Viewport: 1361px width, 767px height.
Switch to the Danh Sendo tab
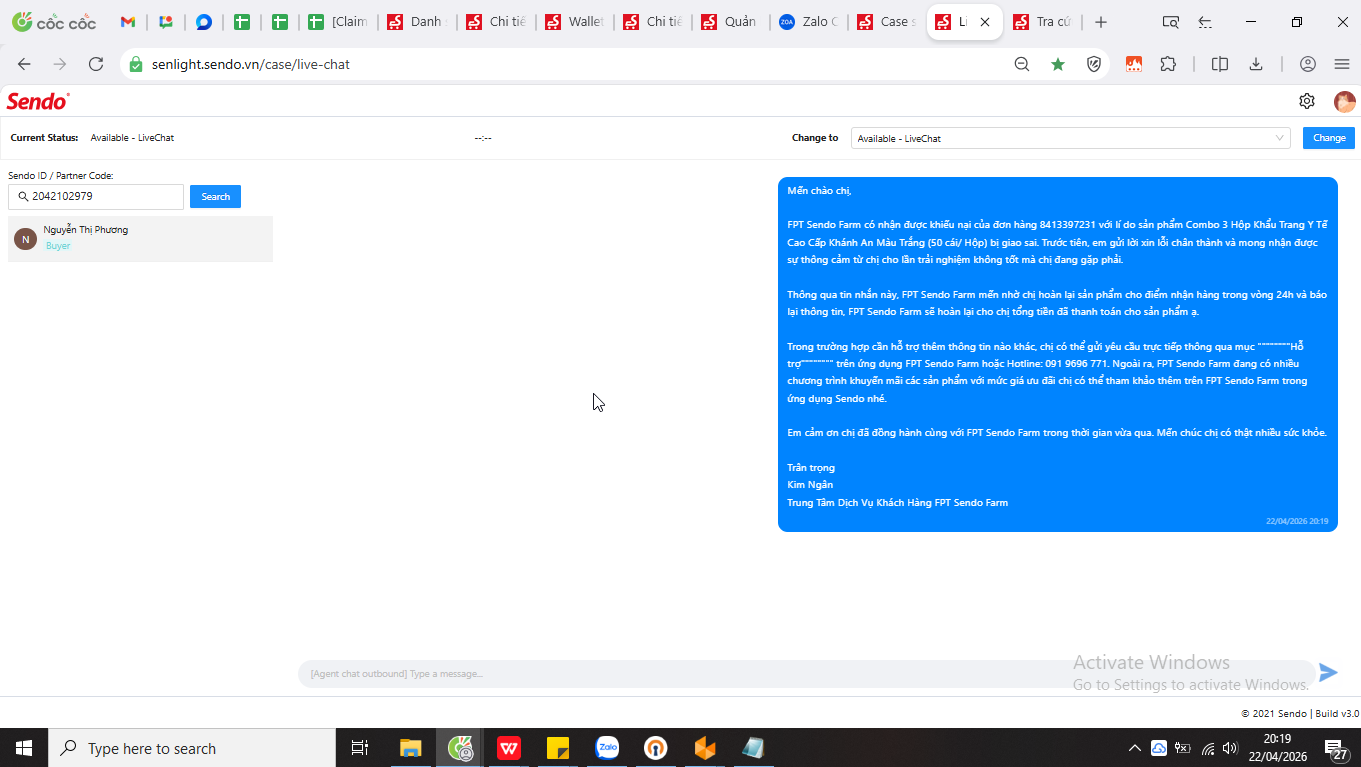point(418,22)
